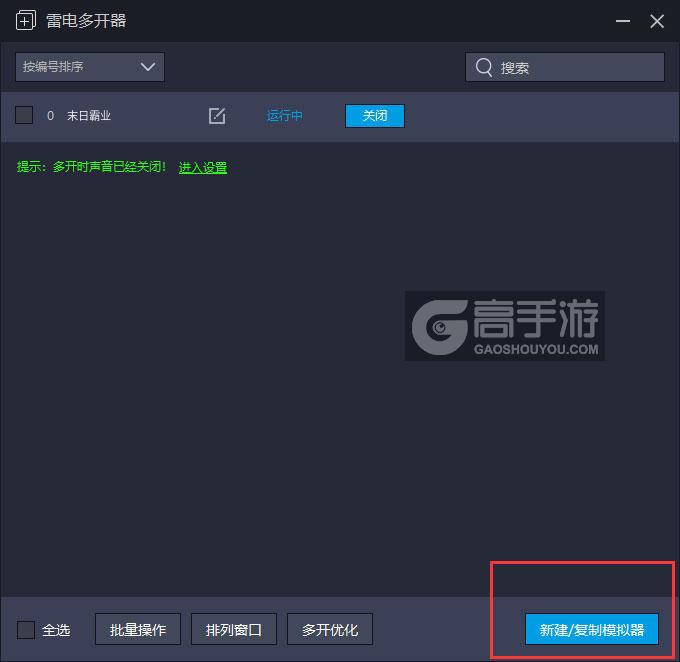Viewport: 680px width, 662px height.
Task: Click the 雷电多开器 app logo icon
Action: 26,21
